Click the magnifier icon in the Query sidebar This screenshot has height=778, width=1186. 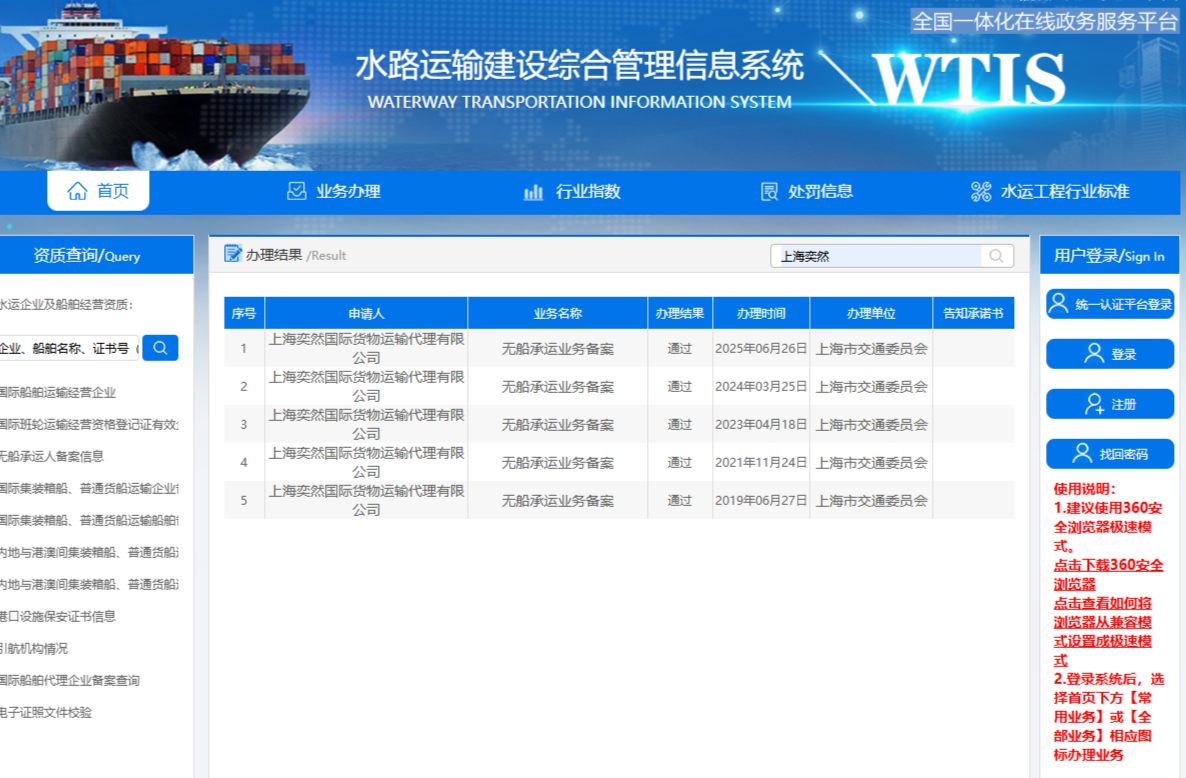coord(160,347)
